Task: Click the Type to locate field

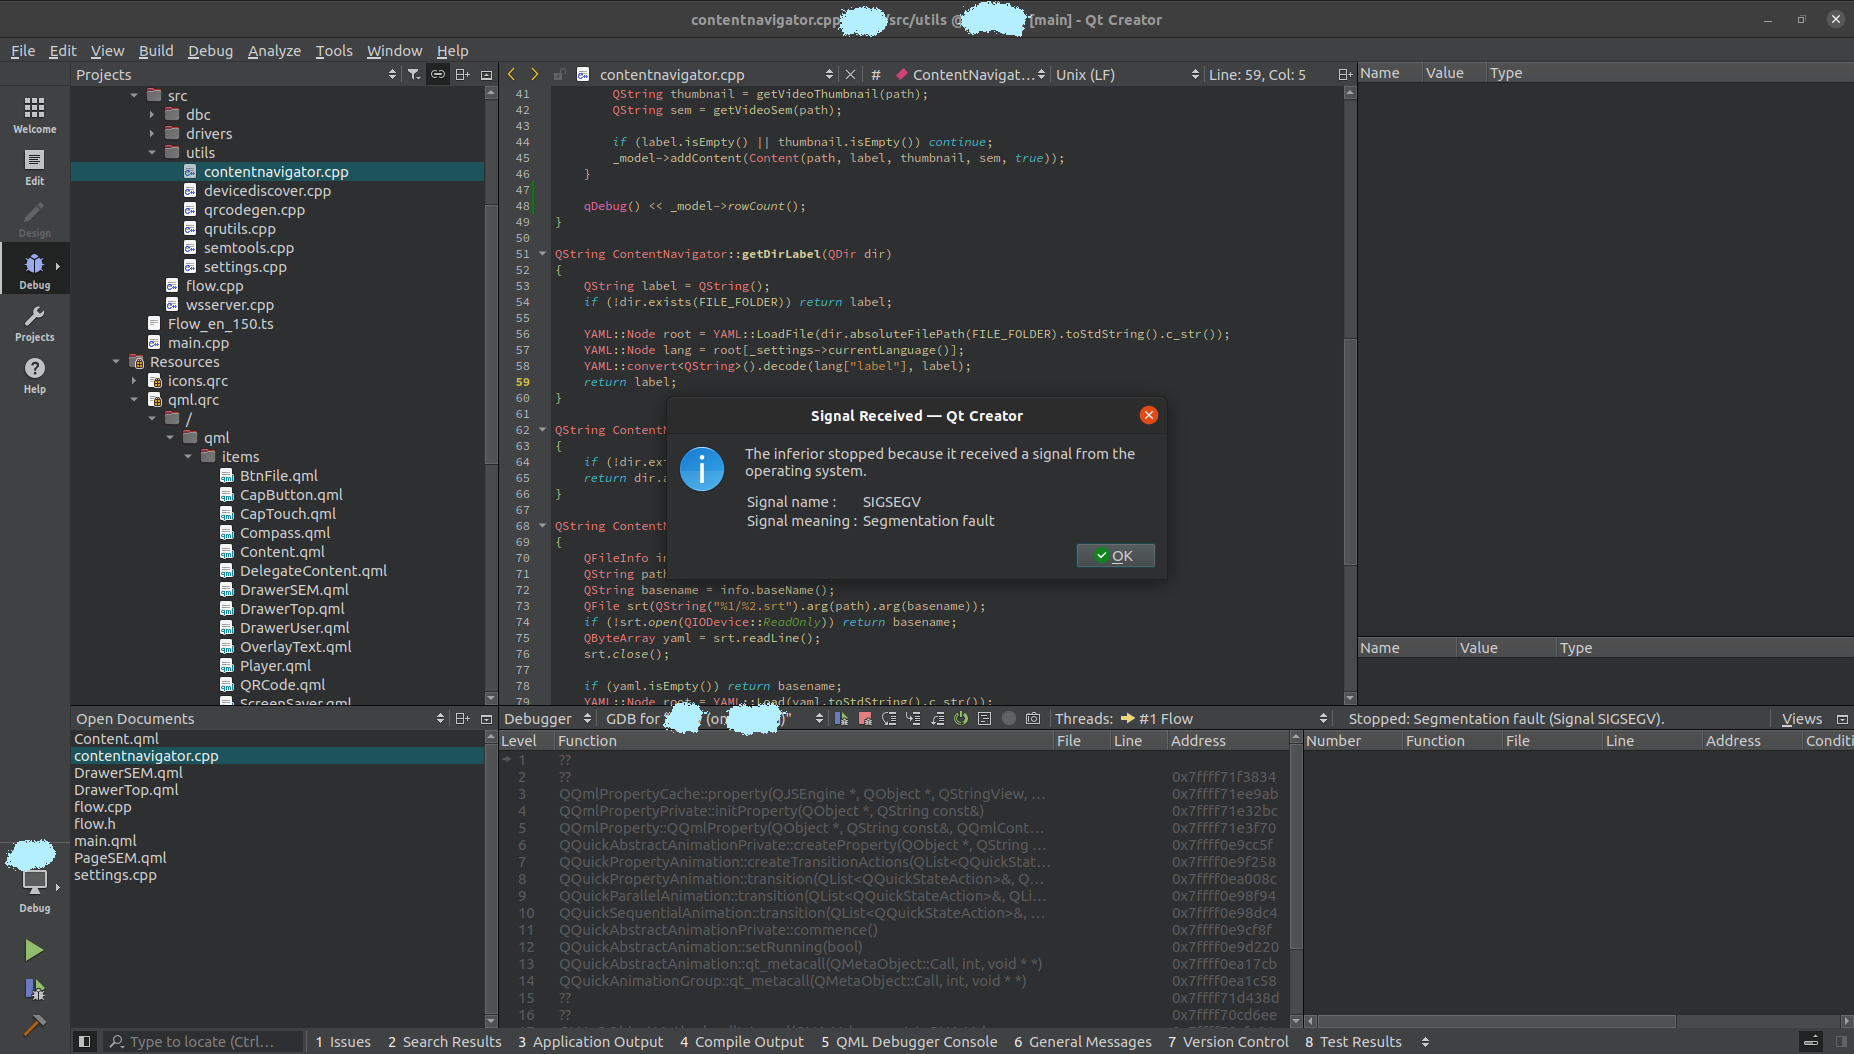Action: tap(203, 1041)
